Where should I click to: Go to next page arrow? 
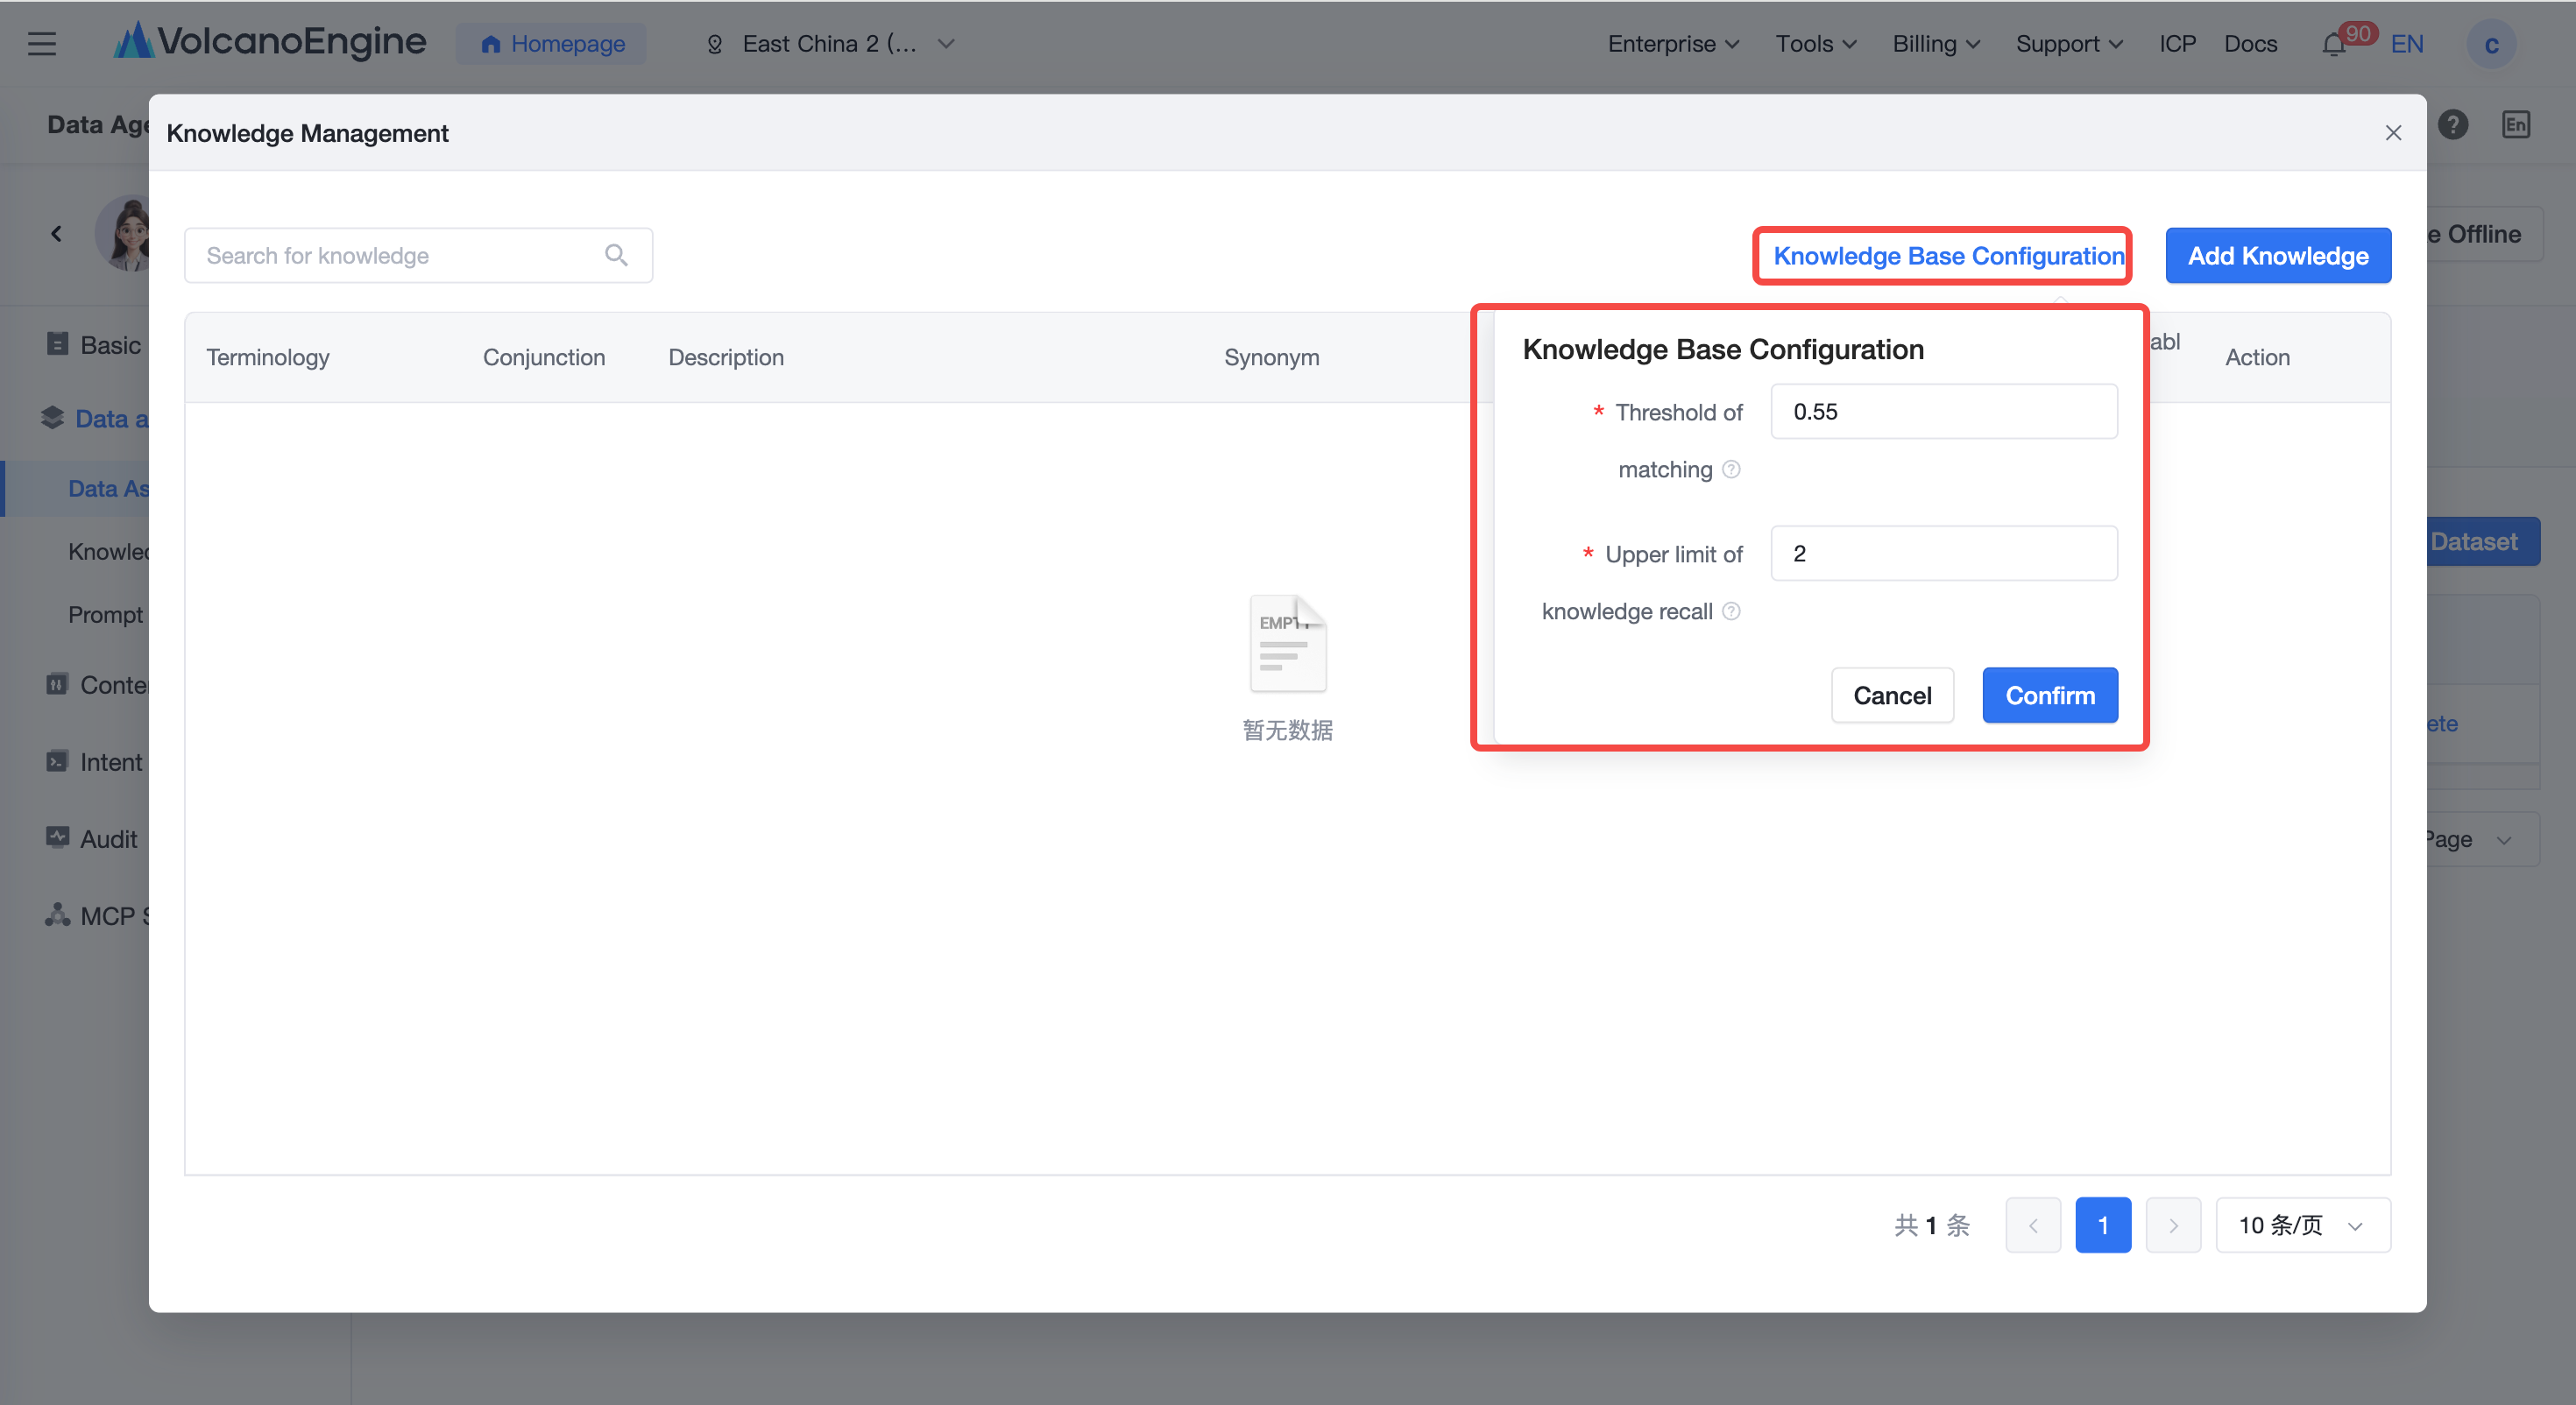click(x=2173, y=1225)
